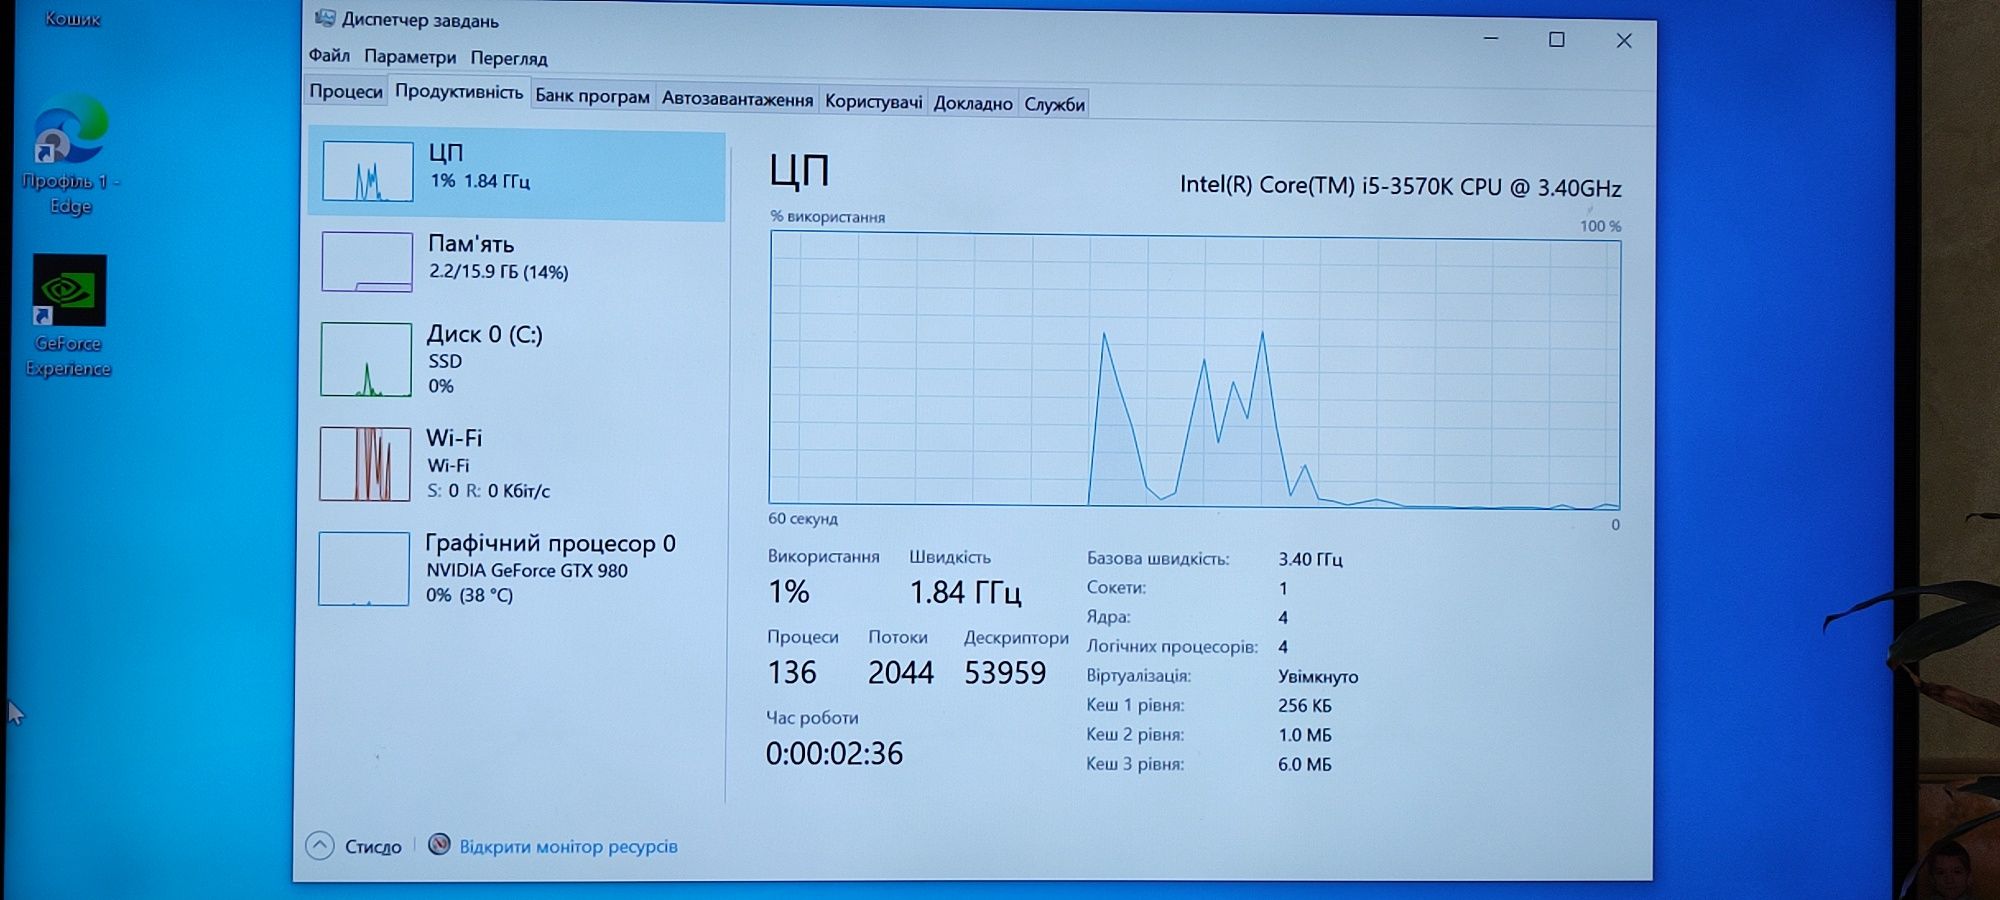Select the Wi-Fi mini graph thumbnail
Screen dimensions: 2000x900
(x=365, y=464)
